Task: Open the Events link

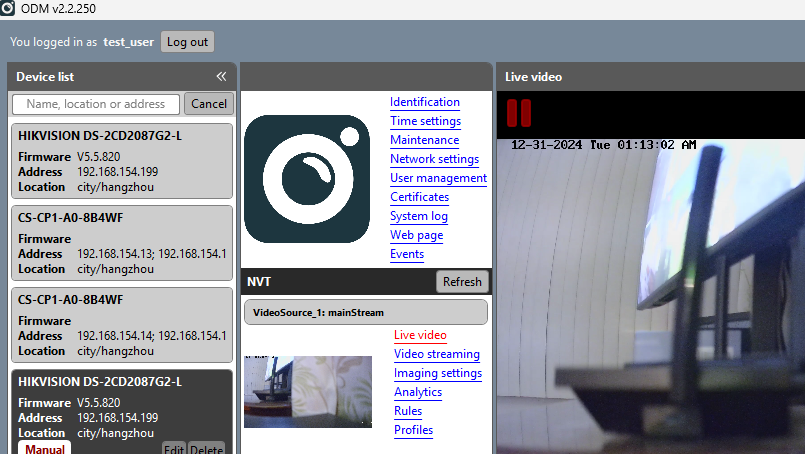Action: pyautogui.click(x=407, y=254)
